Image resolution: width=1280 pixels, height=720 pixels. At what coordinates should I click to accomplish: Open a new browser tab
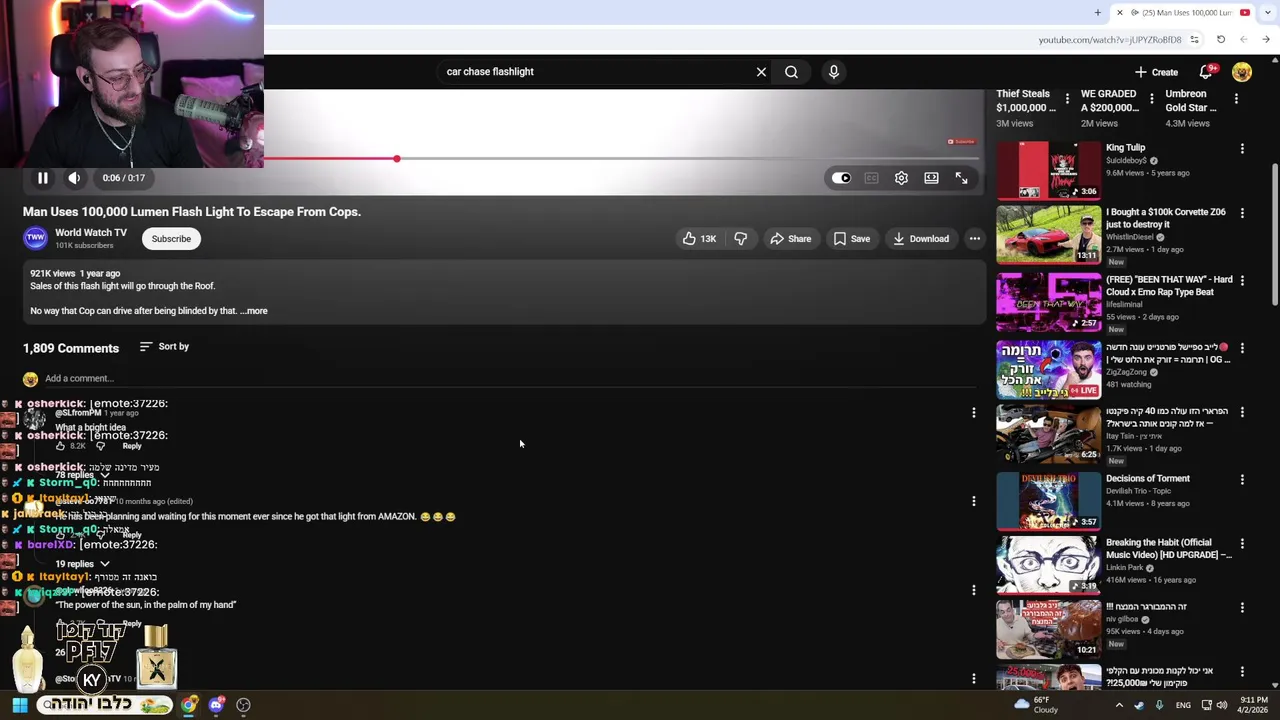point(1097,13)
